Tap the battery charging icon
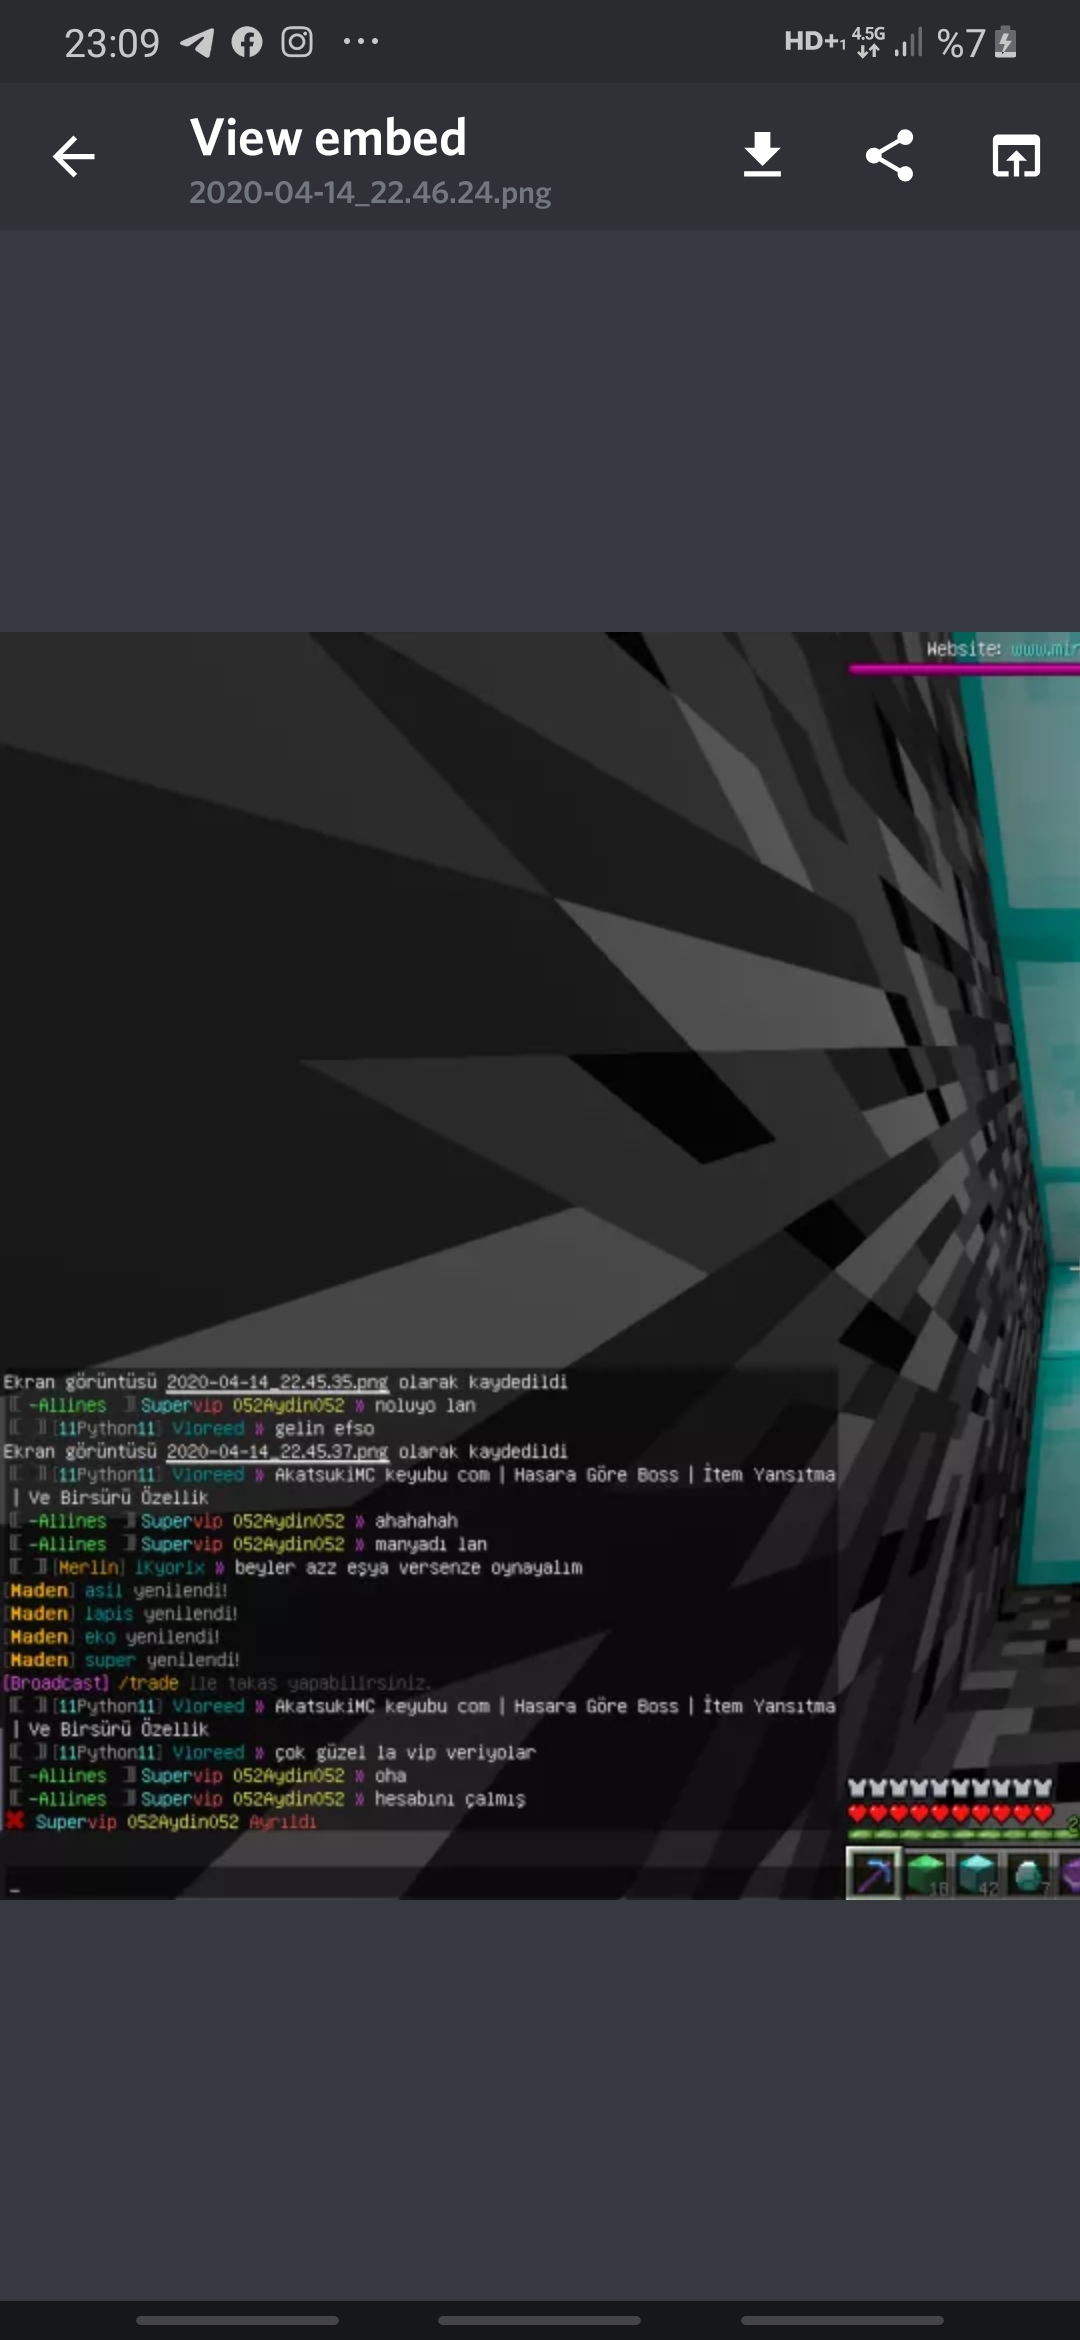1080x2340 pixels. click(1006, 43)
